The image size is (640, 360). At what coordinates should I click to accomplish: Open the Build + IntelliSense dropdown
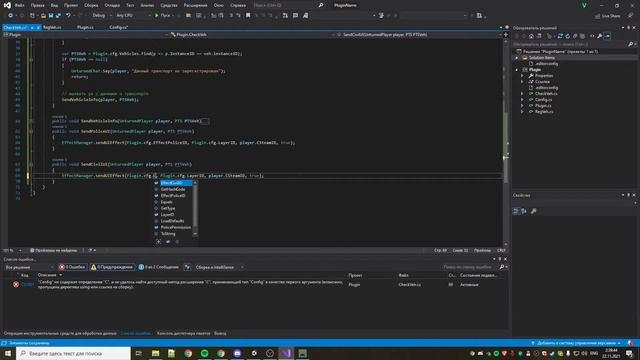click(x=219, y=267)
